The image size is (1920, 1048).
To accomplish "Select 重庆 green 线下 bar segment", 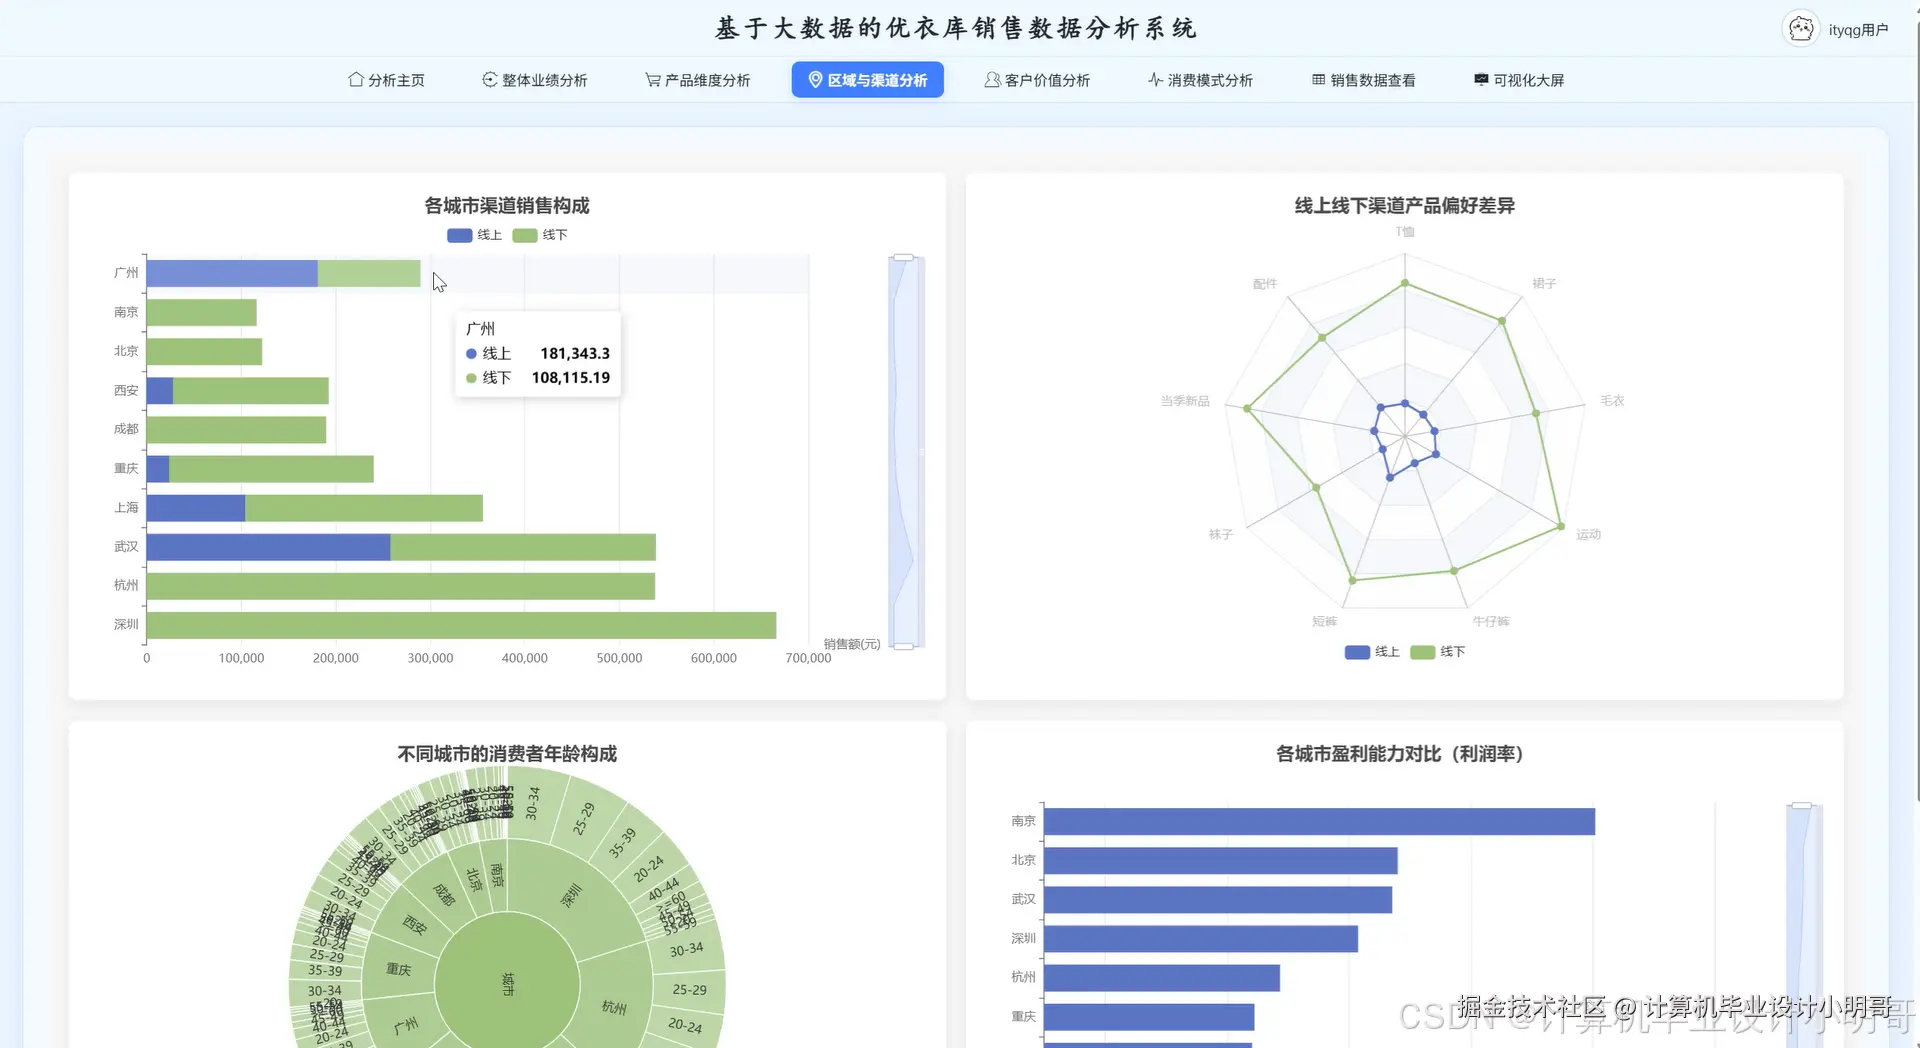I will (271, 469).
